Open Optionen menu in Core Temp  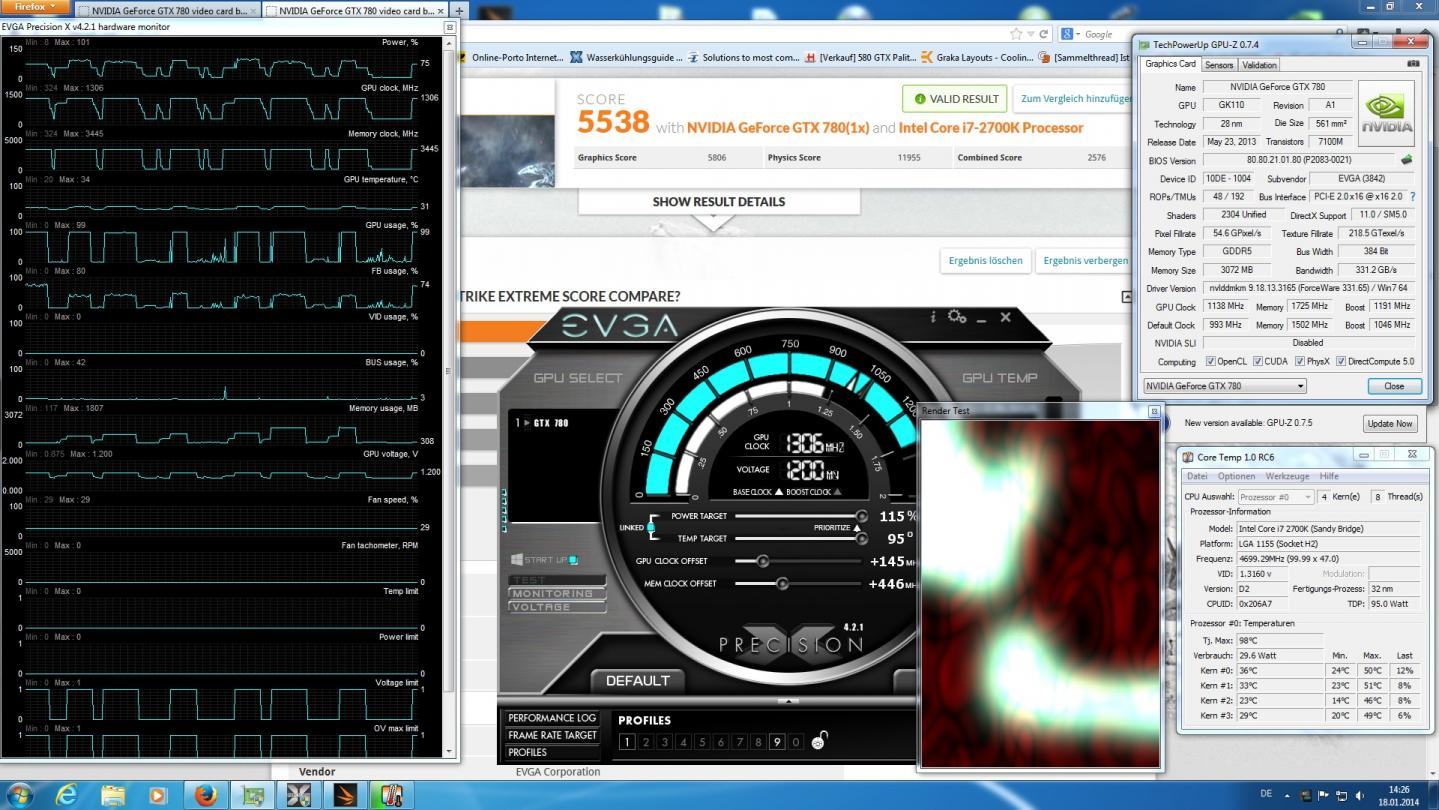(1236, 476)
